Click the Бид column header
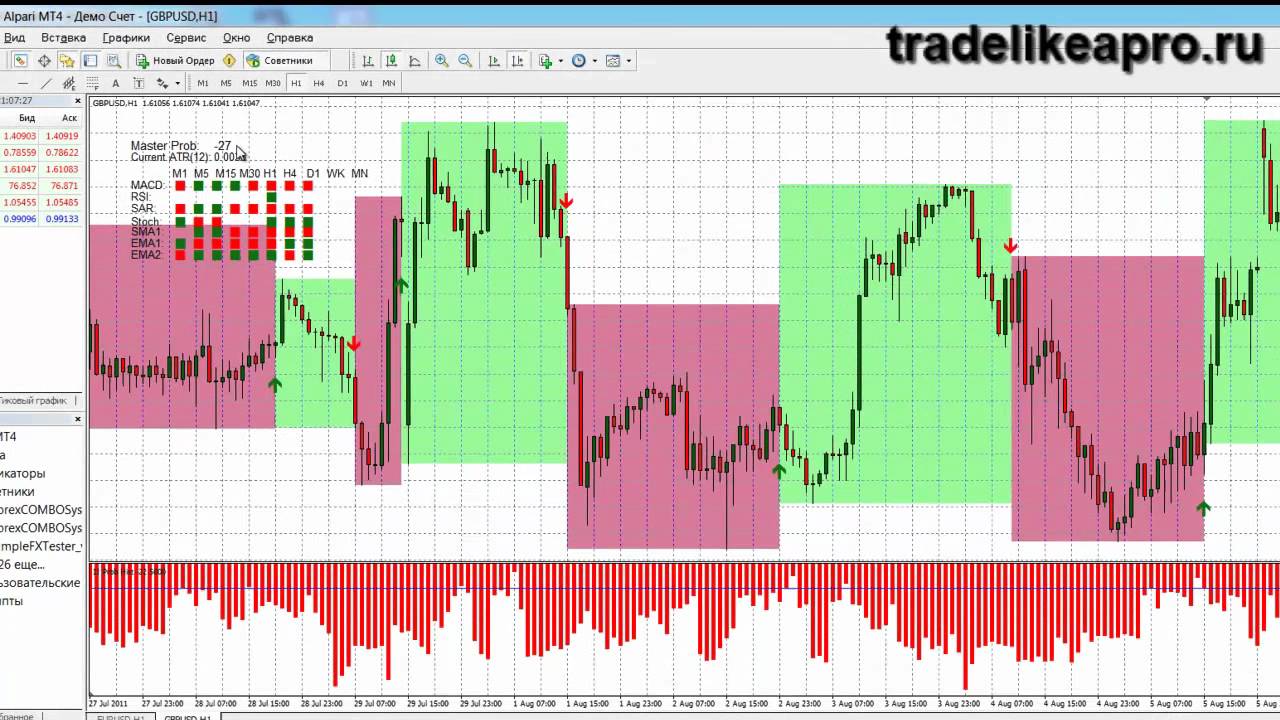The height and width of the screenshot is (720, 1280). coord(27,118)
